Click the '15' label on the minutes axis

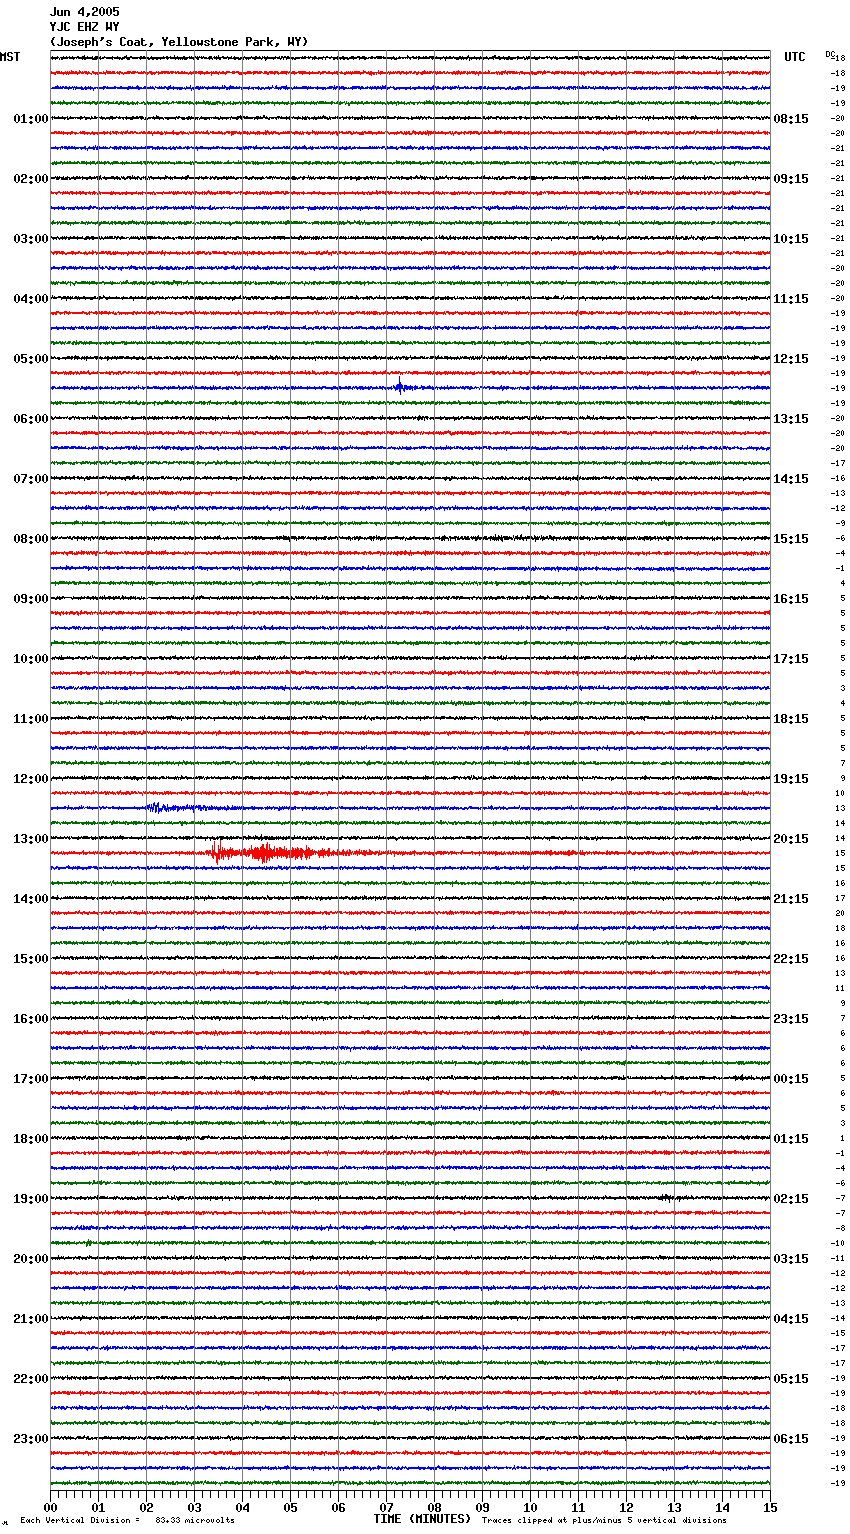coord(770,1507)
